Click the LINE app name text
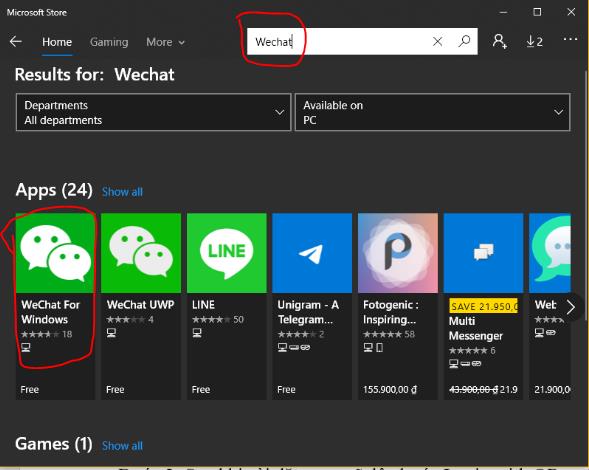Viewport: 589px width, 470px height. tap(203, 305)
